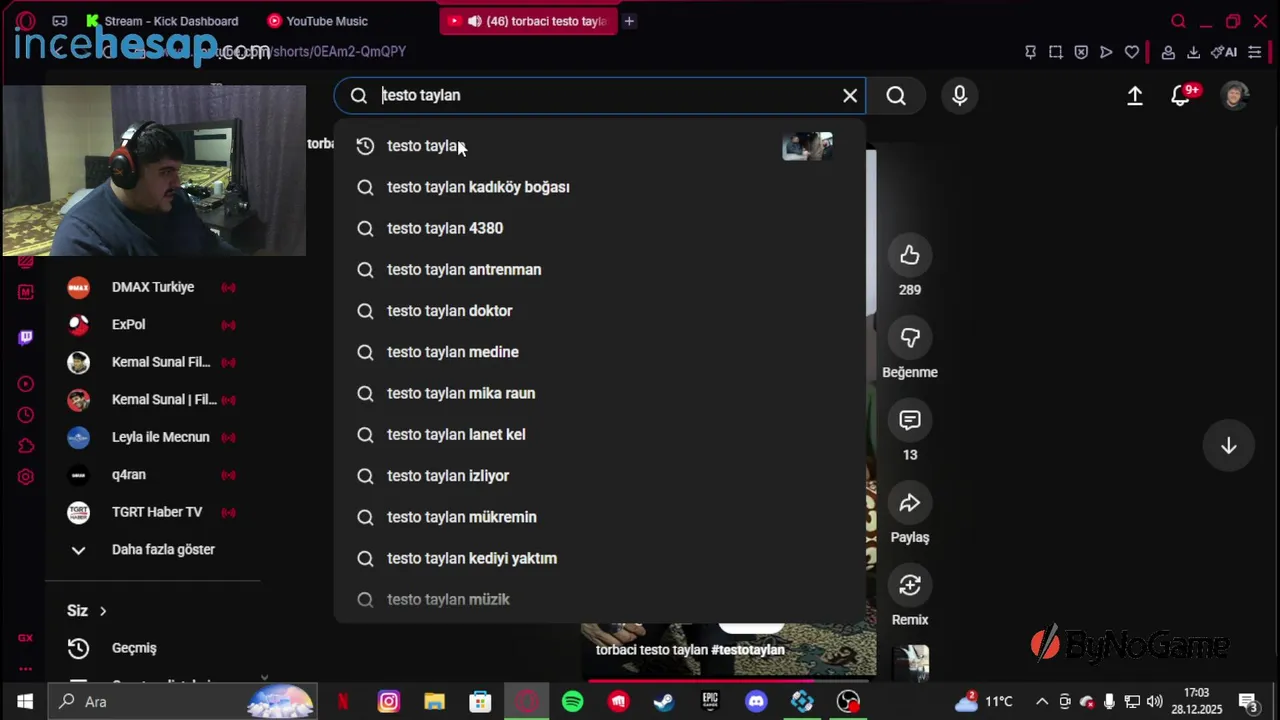Select suggestion 'testo taylan müzik'
This screenshot has height=720, width=1280.
point(600,599)
